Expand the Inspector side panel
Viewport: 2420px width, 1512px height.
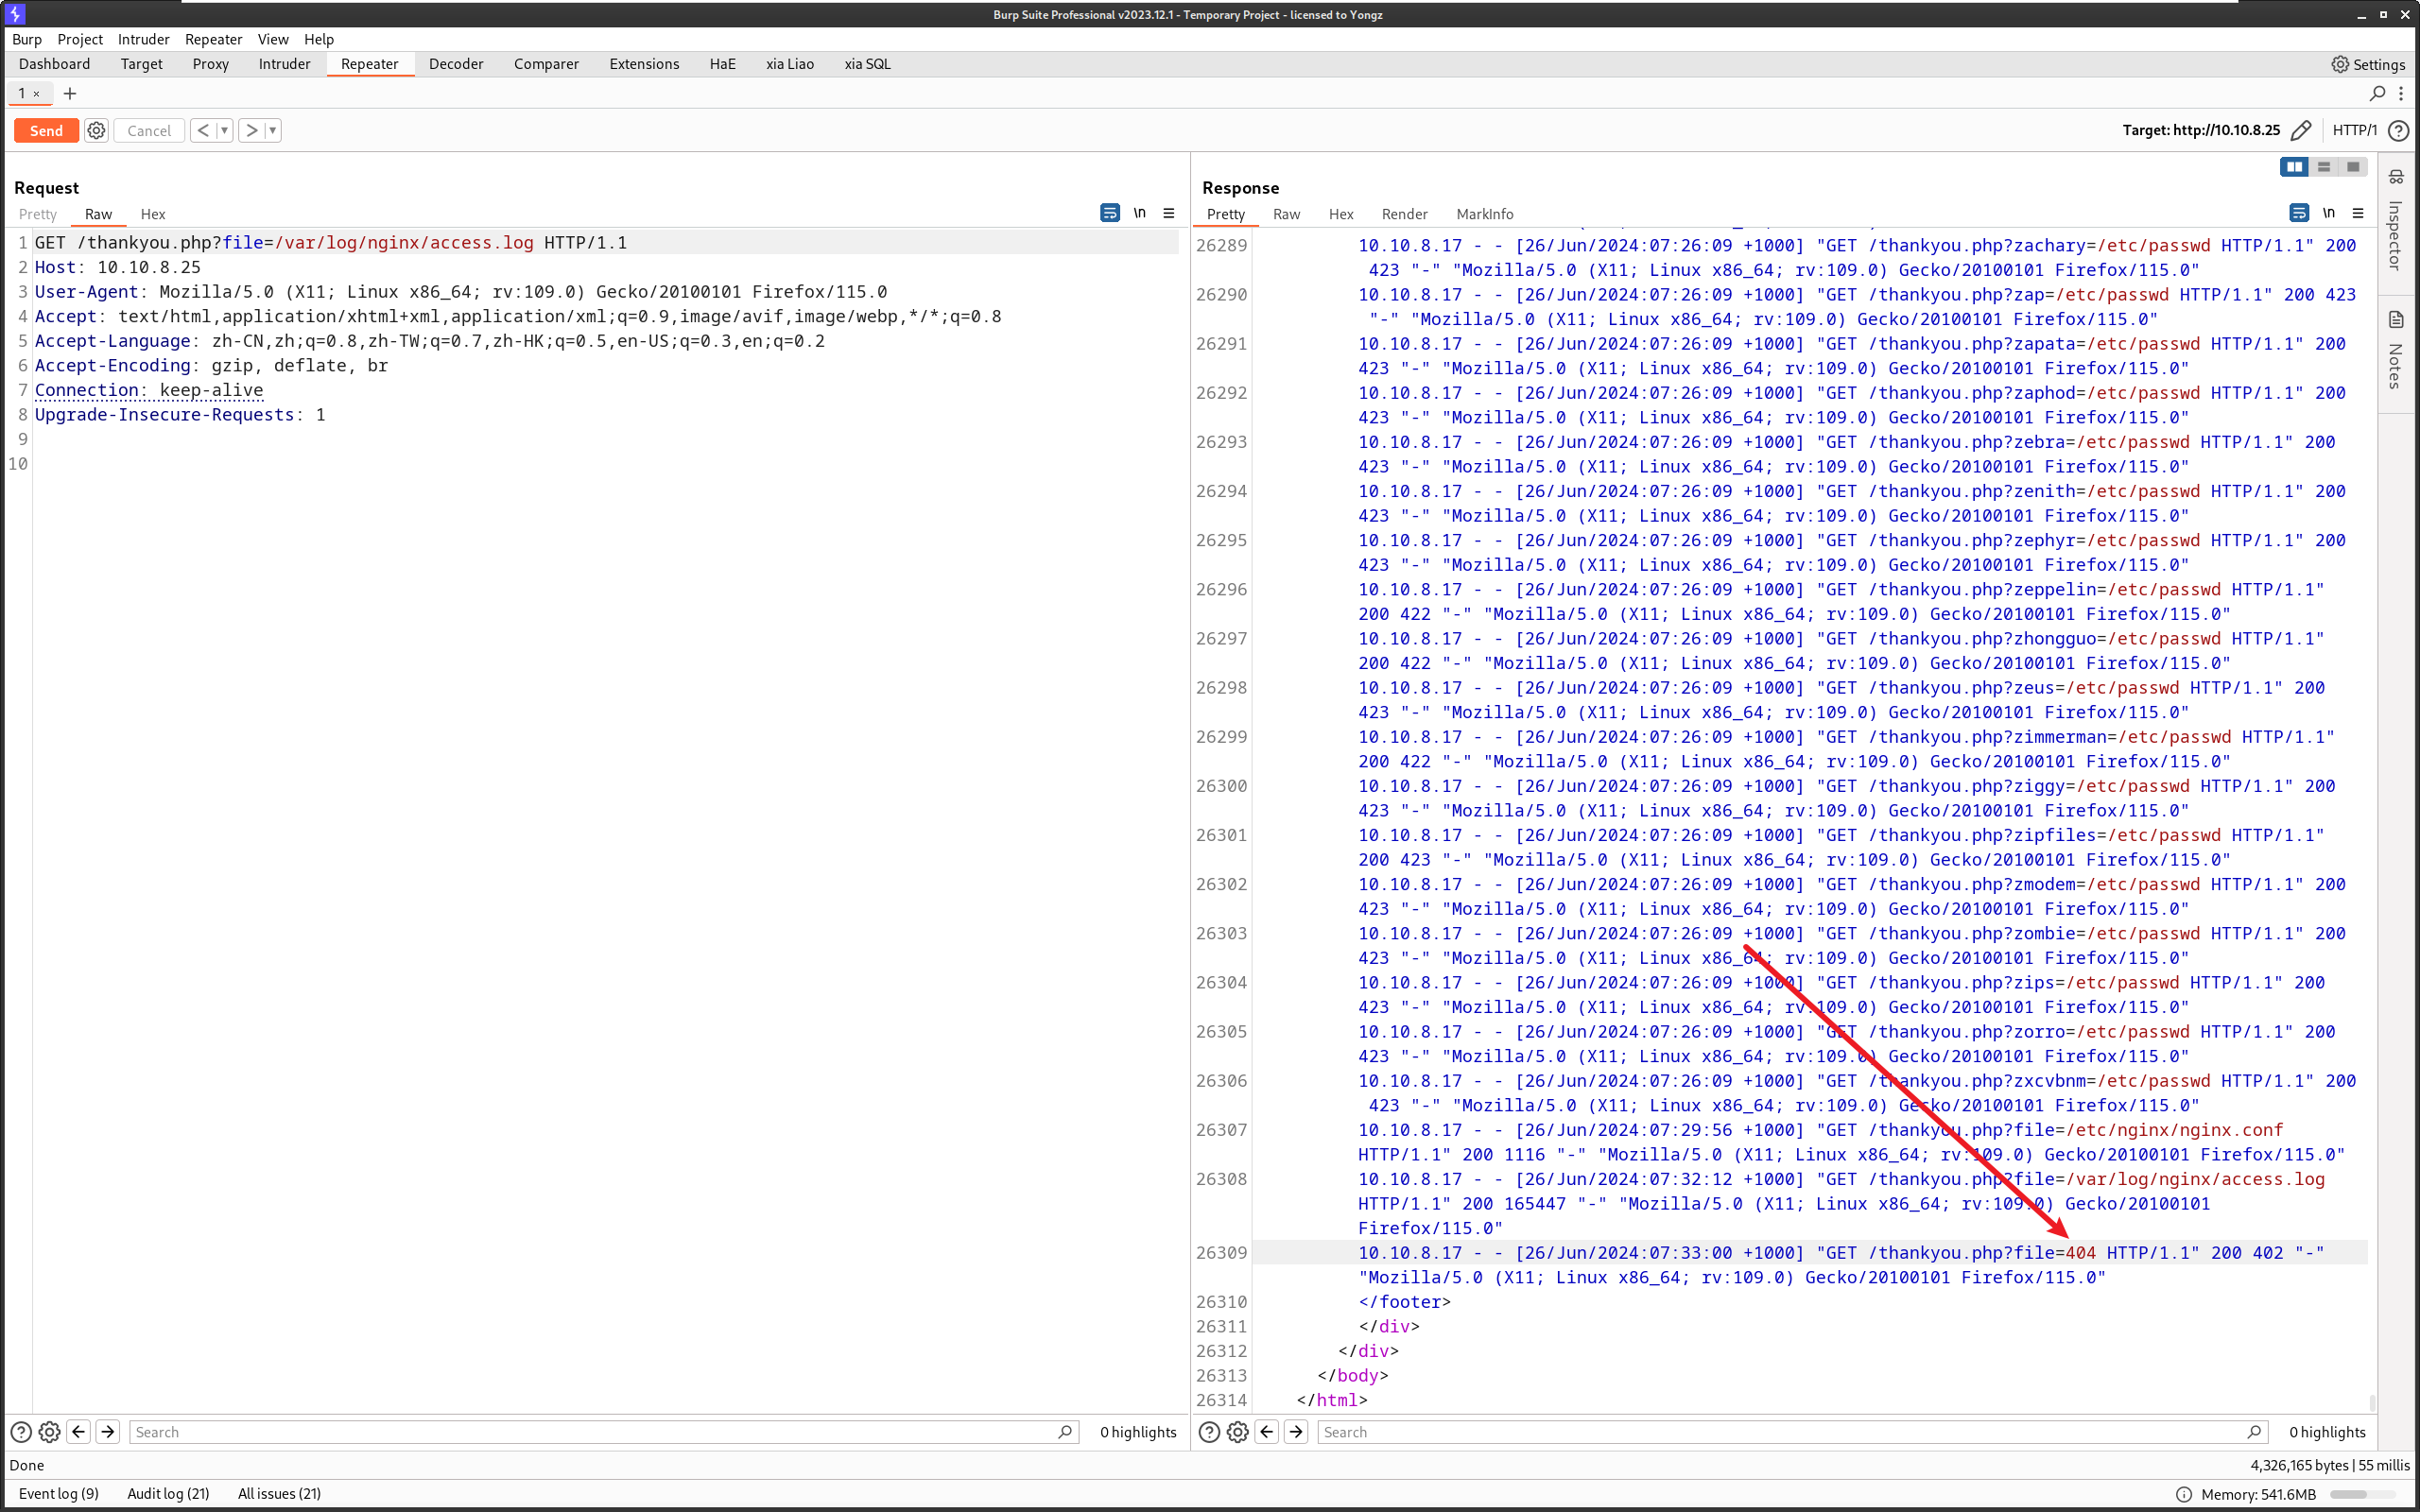pos(2396,221)
